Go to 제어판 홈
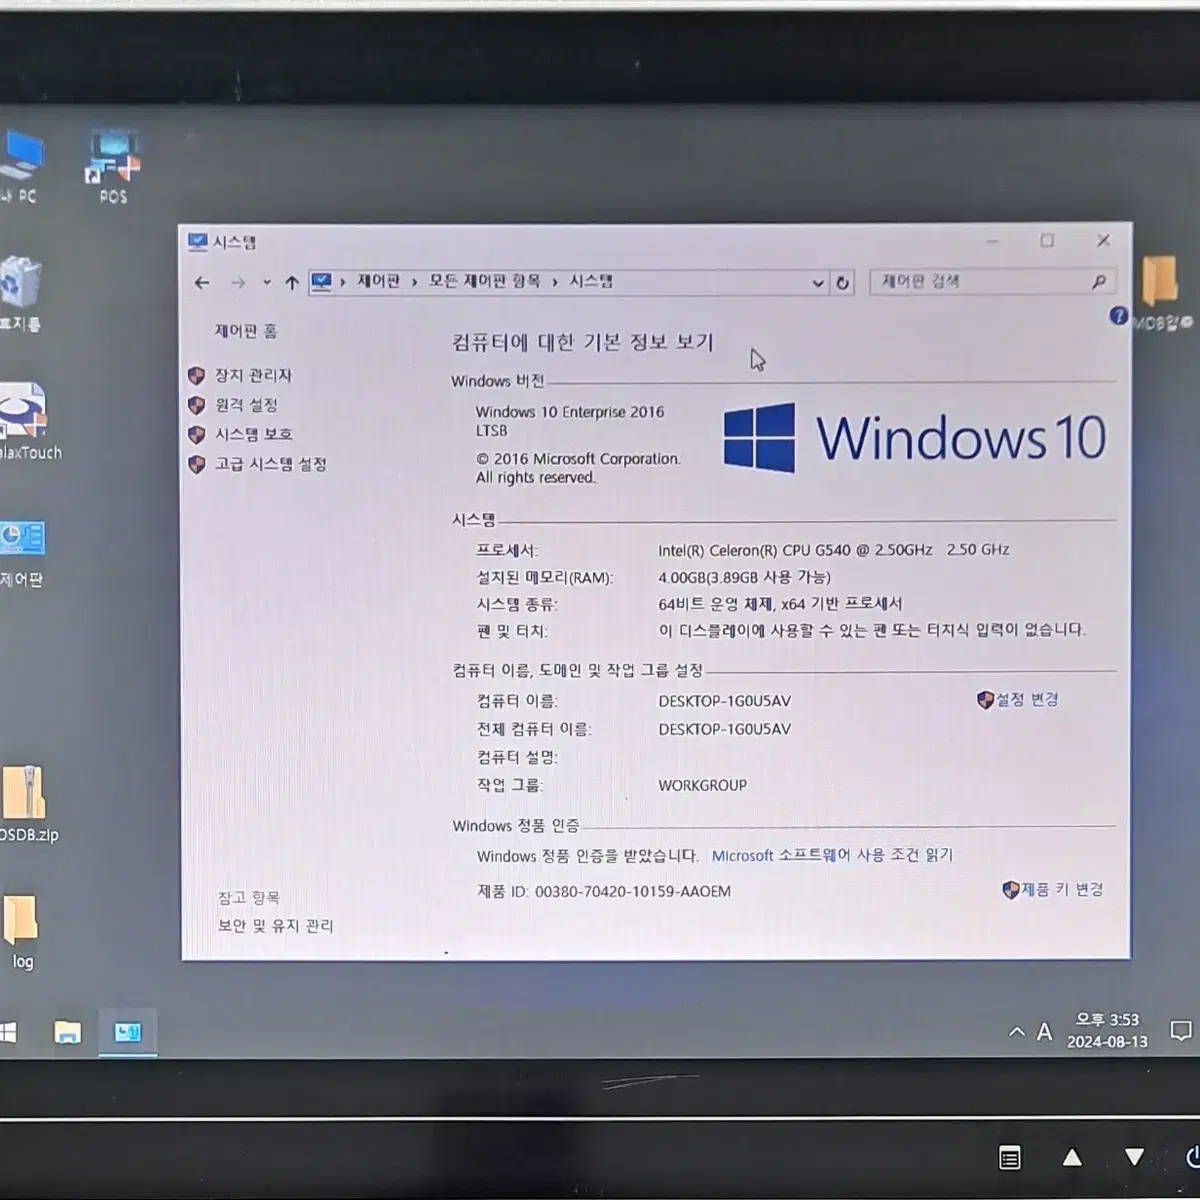The image size is (1200, 1200). 246,331
